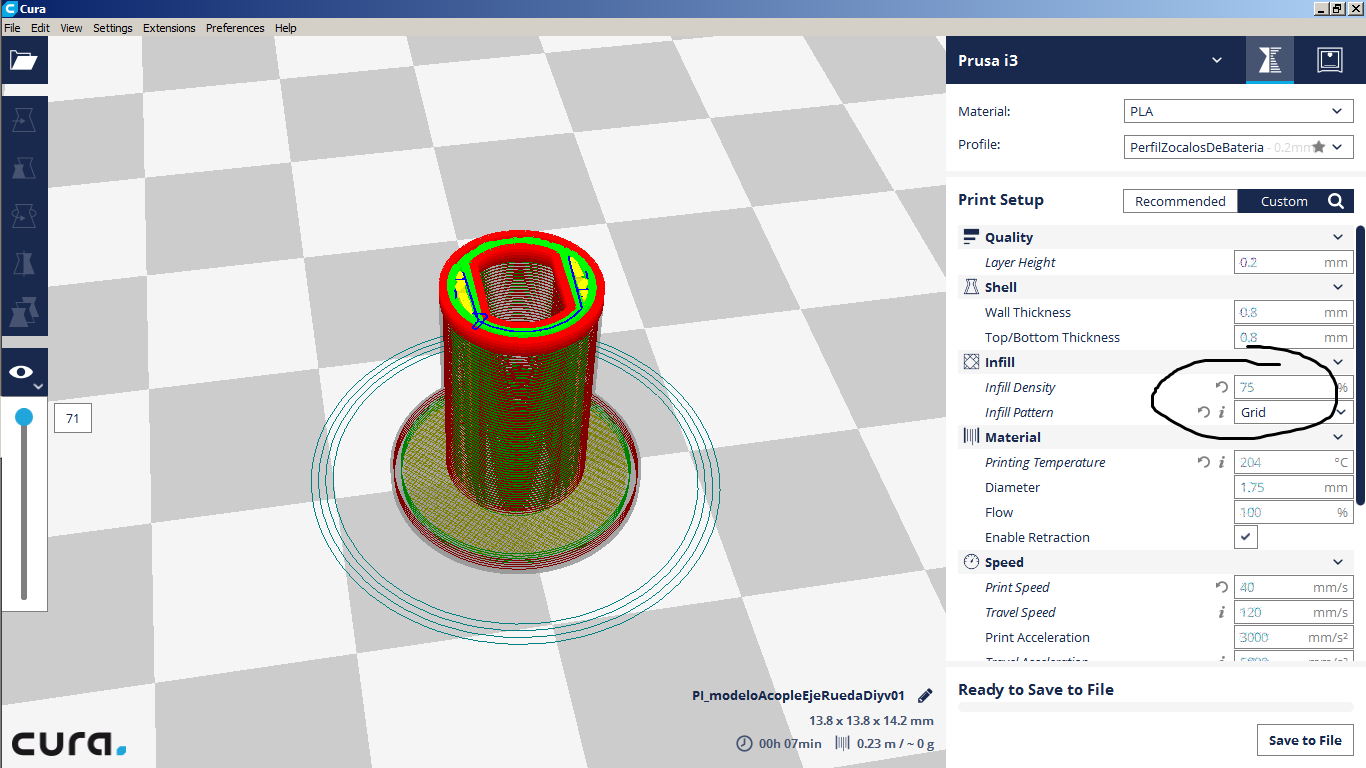The height and width of the screenshot is (768, 1366).
Task: Collapse the Infill section
Action: [x=1338, y=362]
